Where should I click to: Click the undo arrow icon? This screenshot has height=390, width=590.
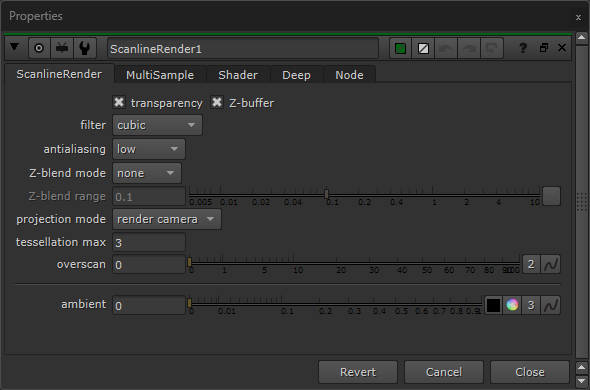[446, 48]
